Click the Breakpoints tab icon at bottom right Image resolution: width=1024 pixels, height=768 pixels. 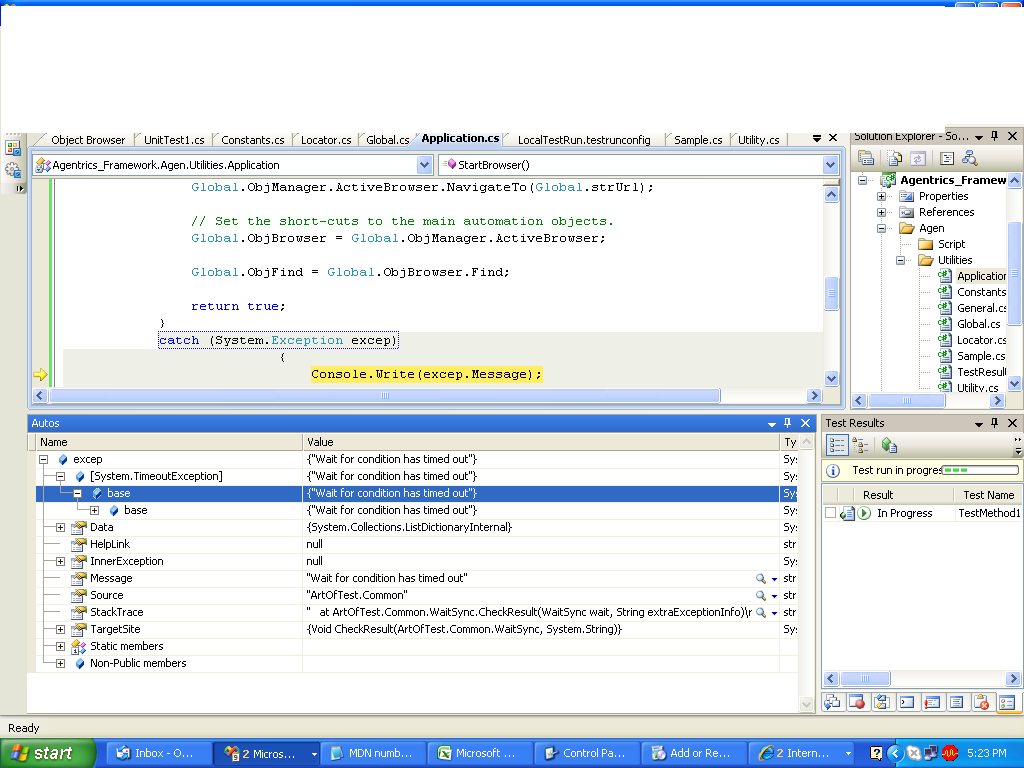click(857, 703)
